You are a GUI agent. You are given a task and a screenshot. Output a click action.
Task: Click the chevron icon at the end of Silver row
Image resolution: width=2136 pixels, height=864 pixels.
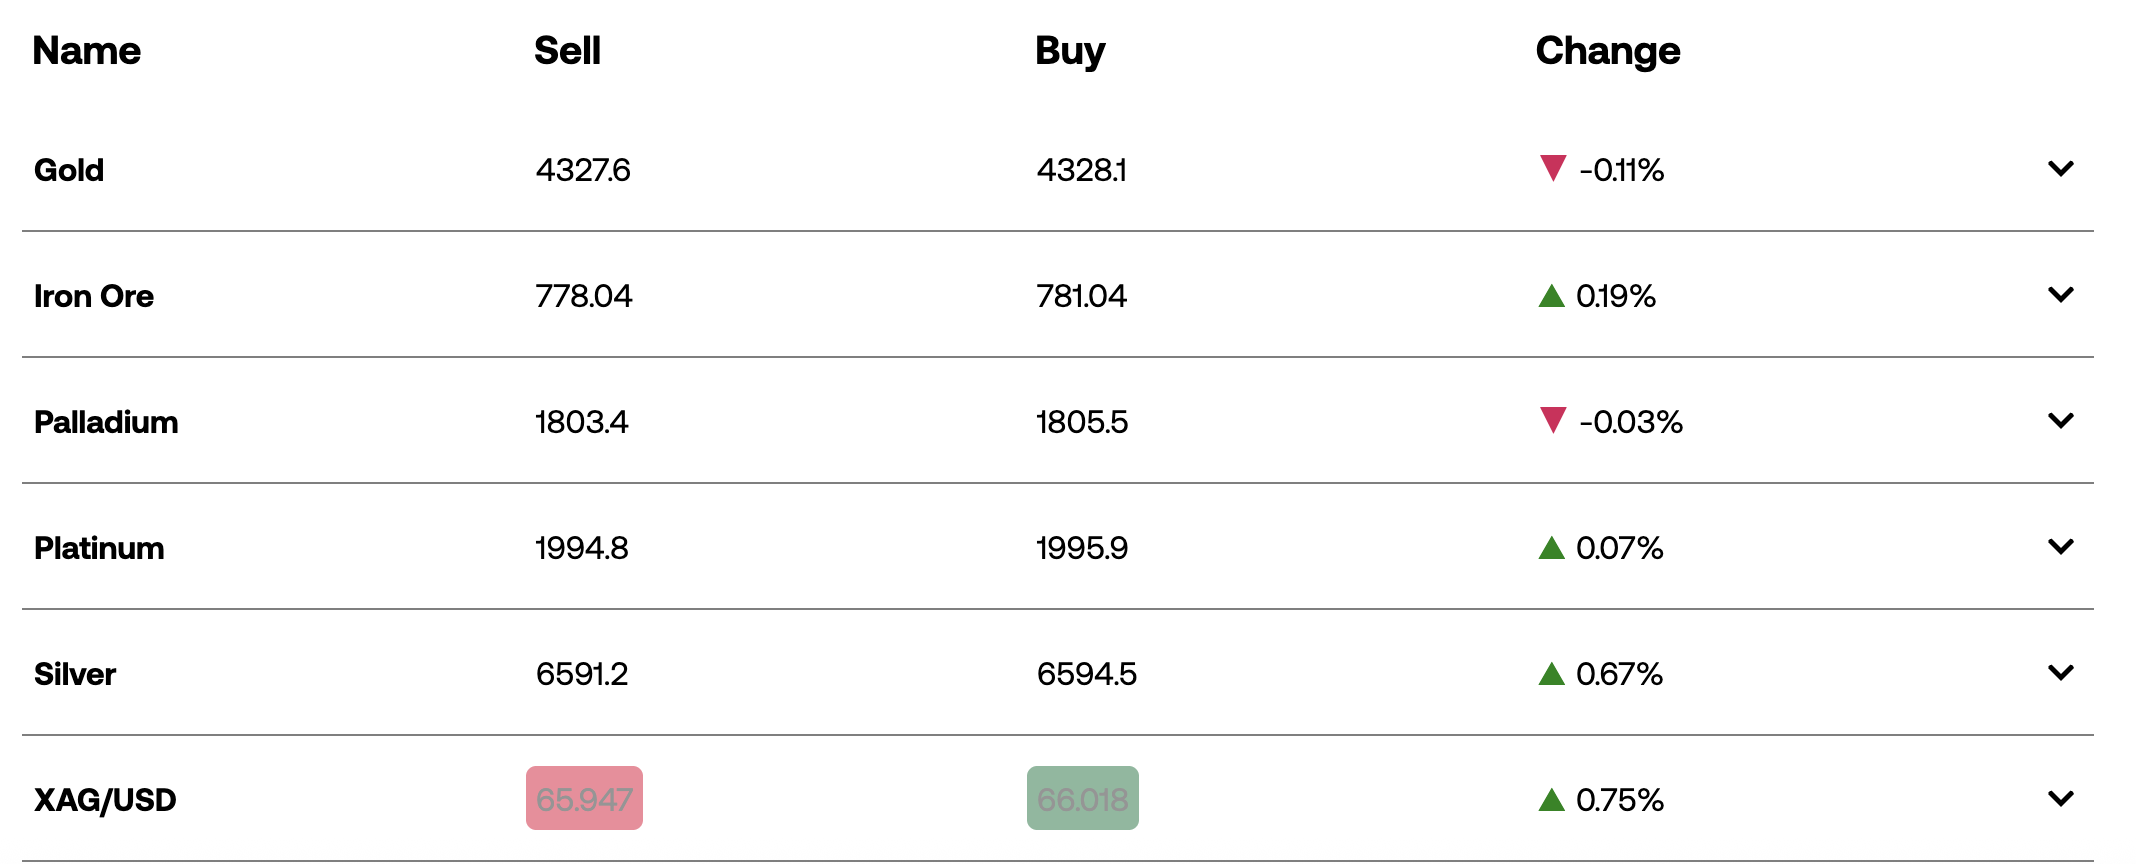point(2061,672)
